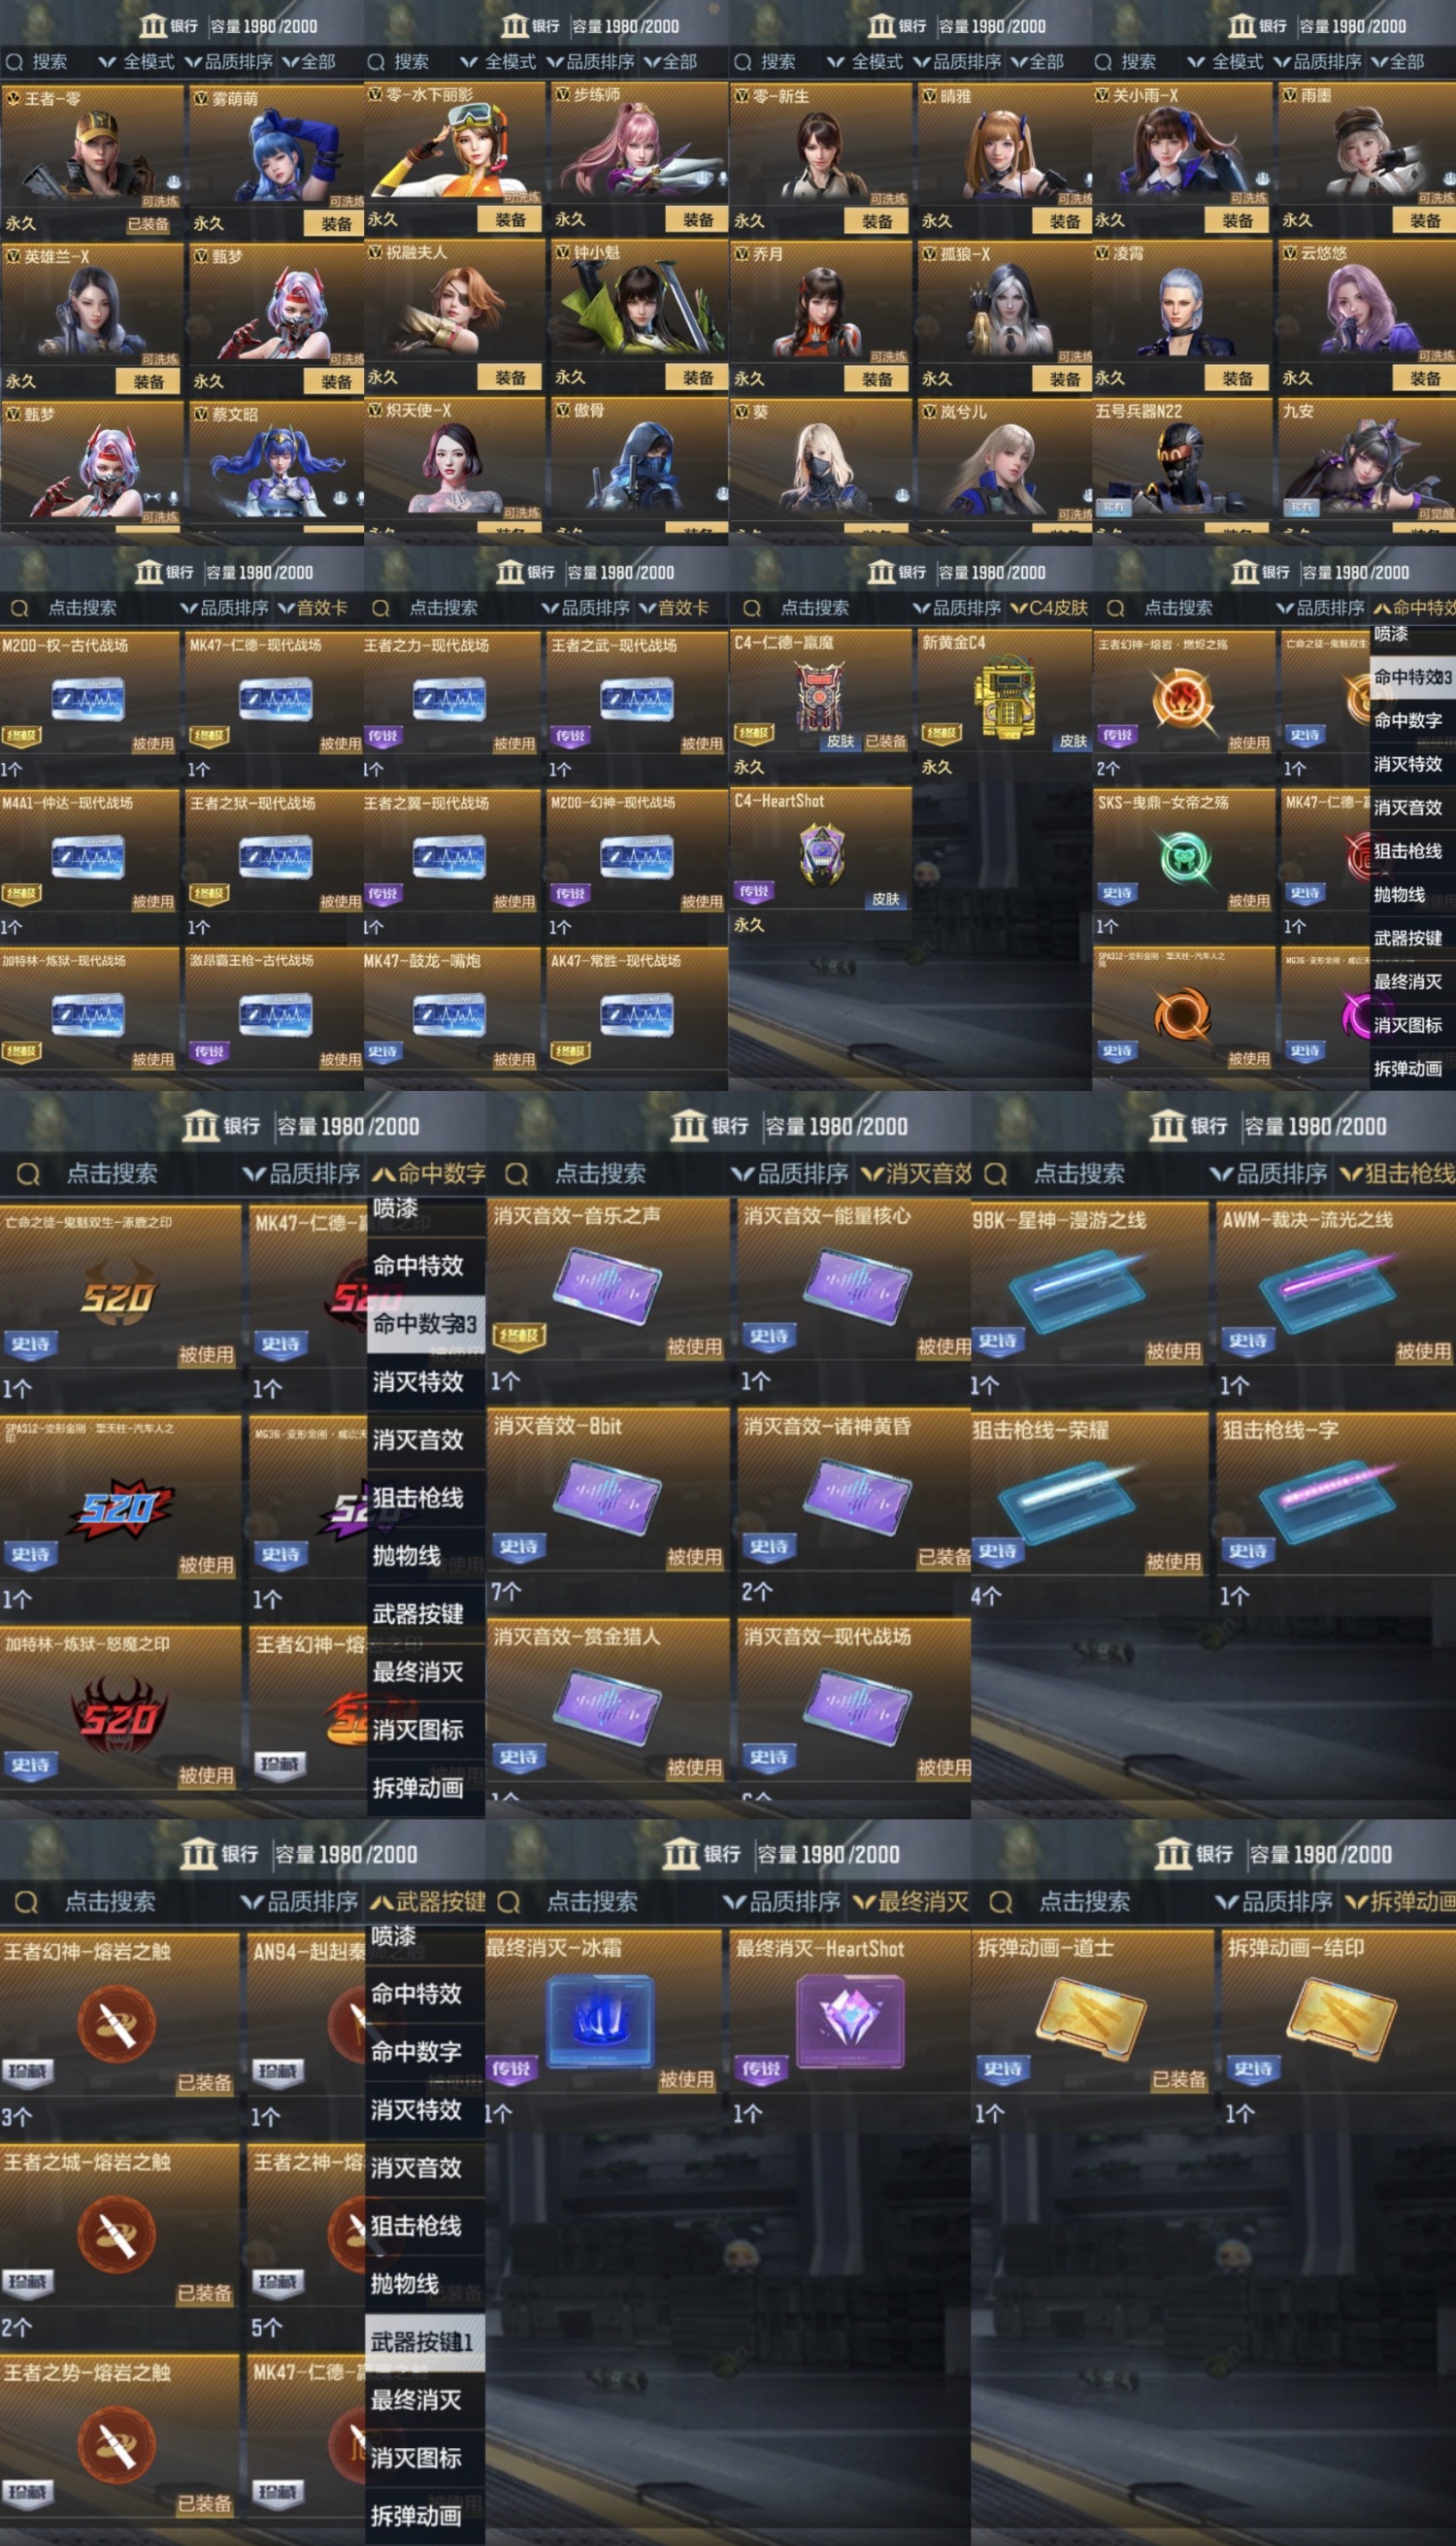Open the 最终消灭 category filter dropdown
This screenshot has width=1456, height=2546.
[911, 1901]
